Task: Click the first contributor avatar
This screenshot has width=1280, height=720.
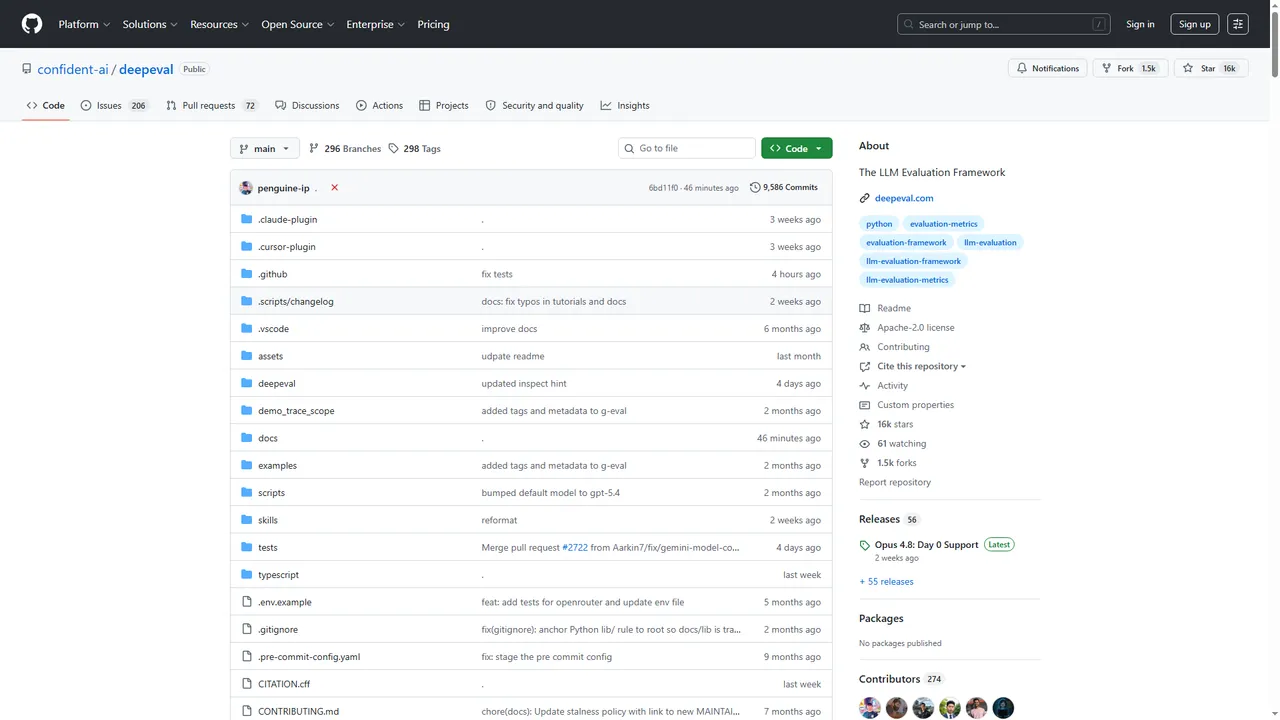Action: [870, 708]
